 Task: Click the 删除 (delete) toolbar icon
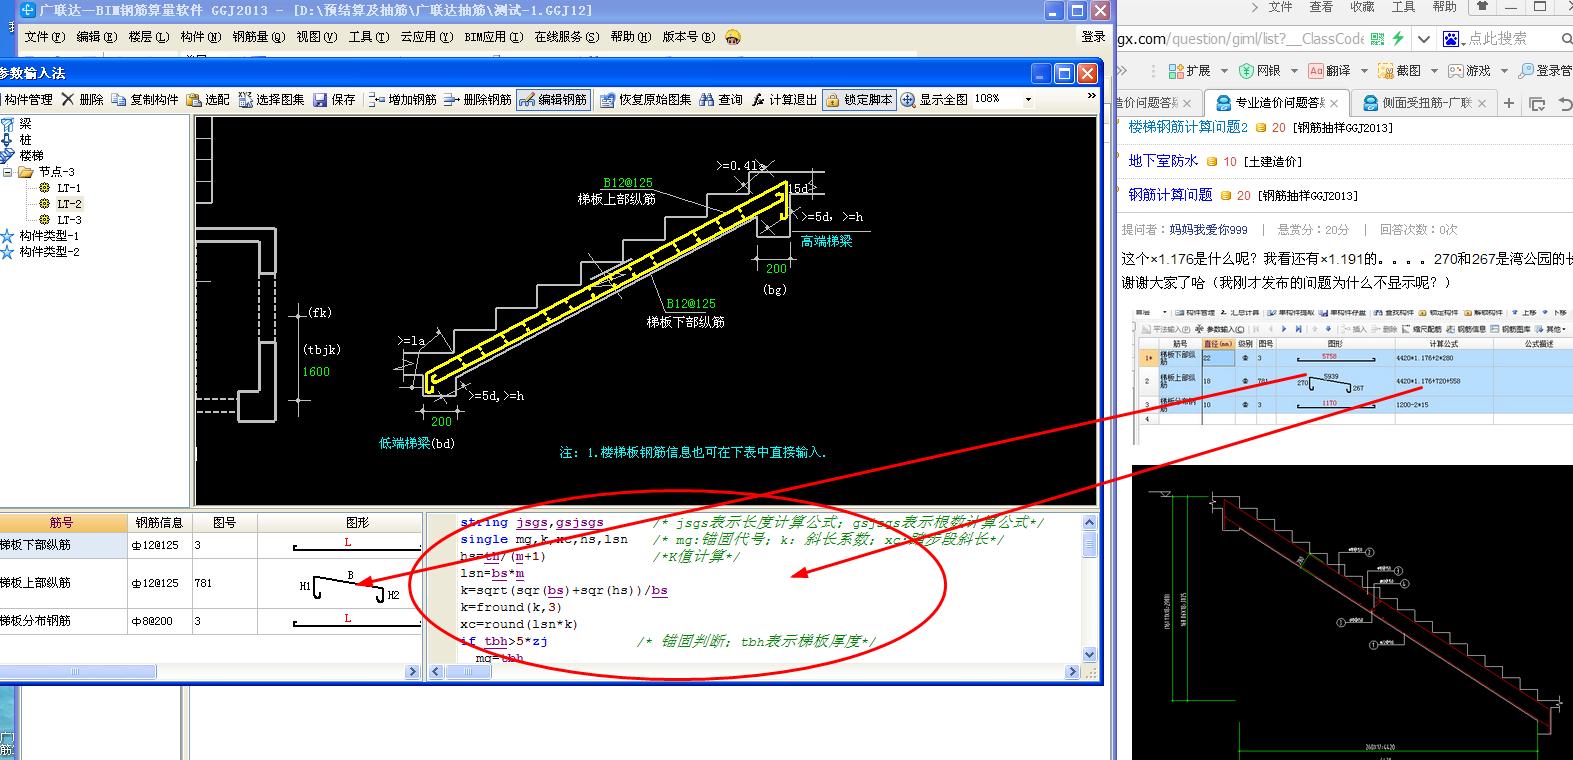pyautogui.click(x=68, y=99)
